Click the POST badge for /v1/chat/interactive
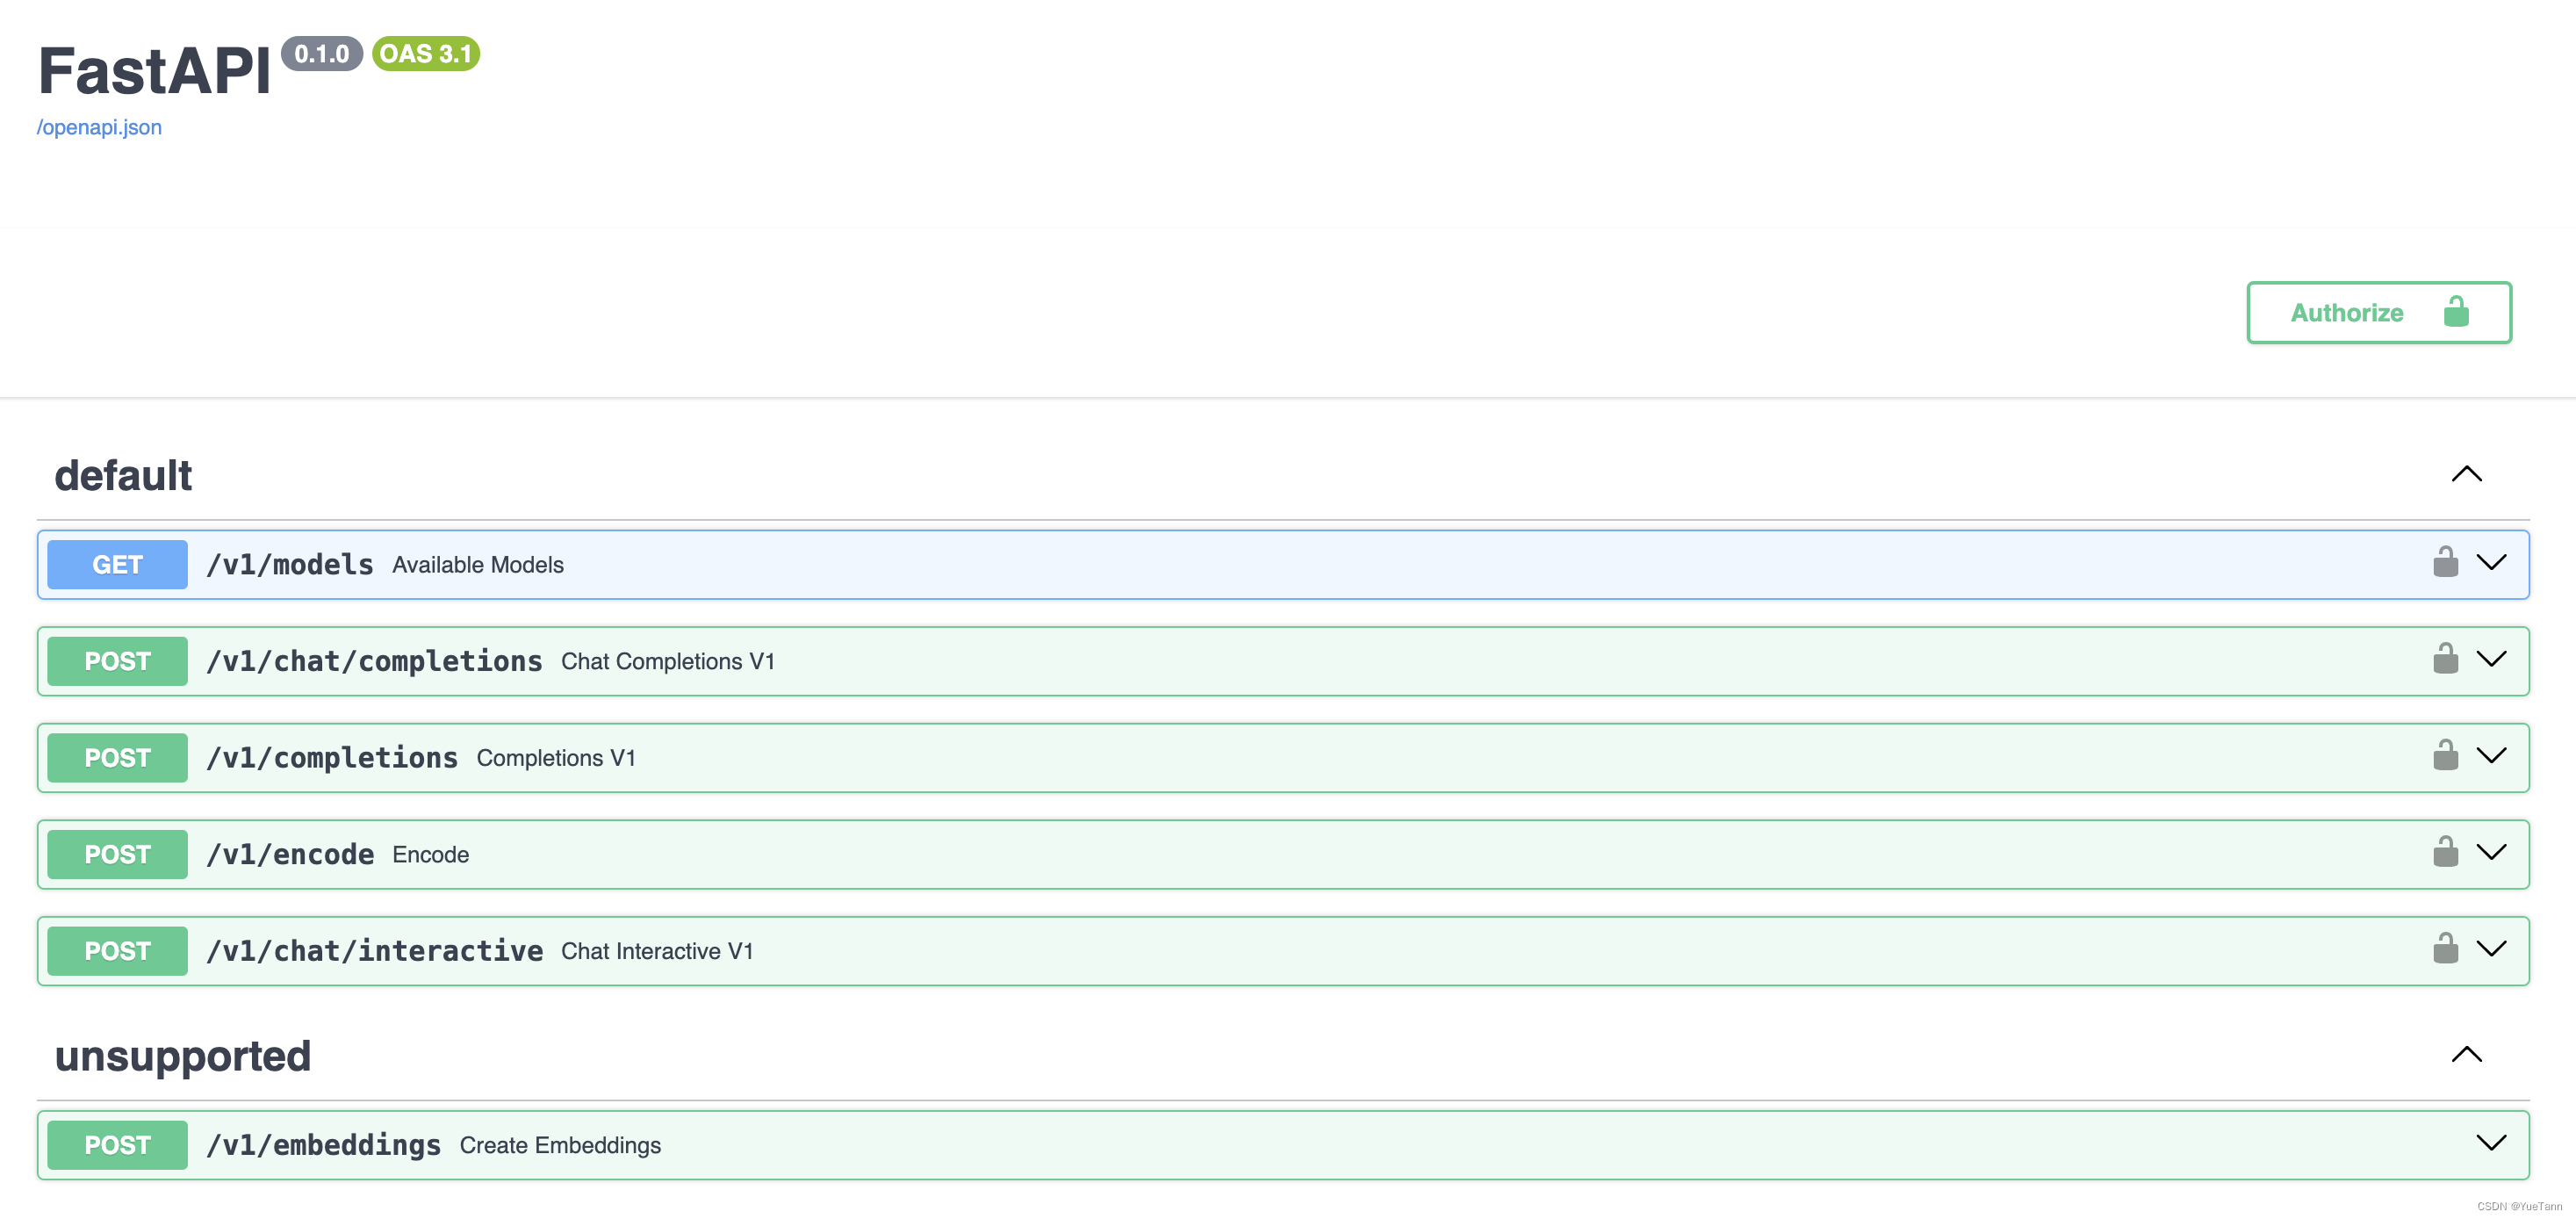Viewport: 2576px width, 1219px height. (117, 951)
